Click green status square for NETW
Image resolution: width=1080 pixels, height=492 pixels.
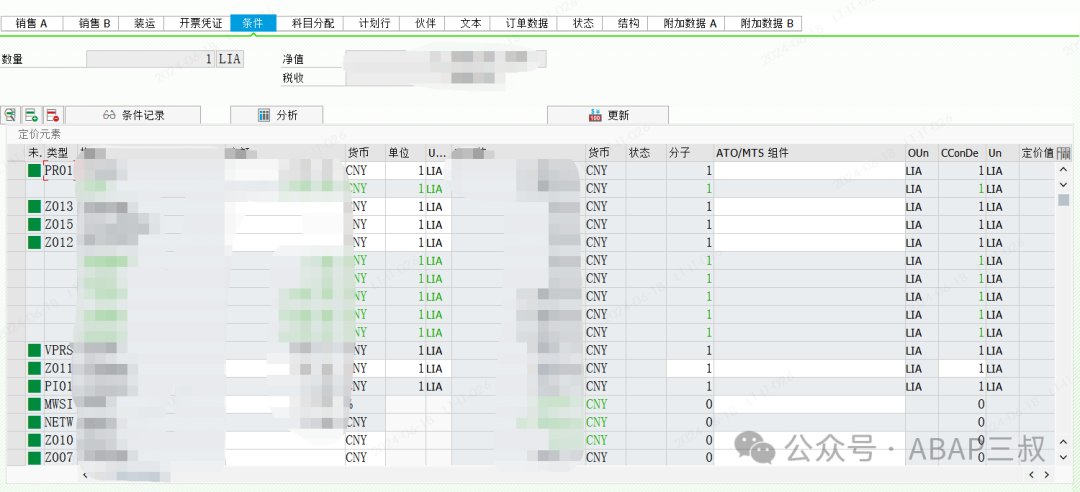pyautogui.click(x=34, y=422)
